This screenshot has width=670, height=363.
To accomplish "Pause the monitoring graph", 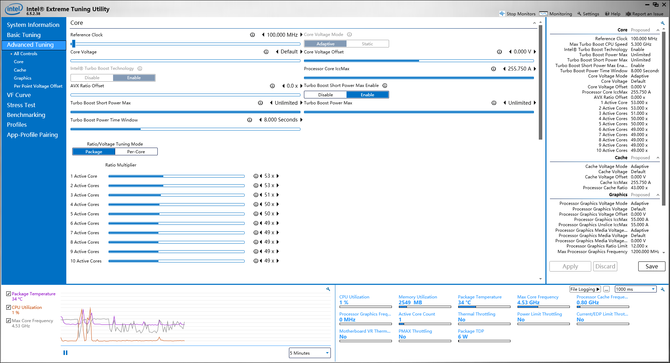I will click(x=65, y=353).
